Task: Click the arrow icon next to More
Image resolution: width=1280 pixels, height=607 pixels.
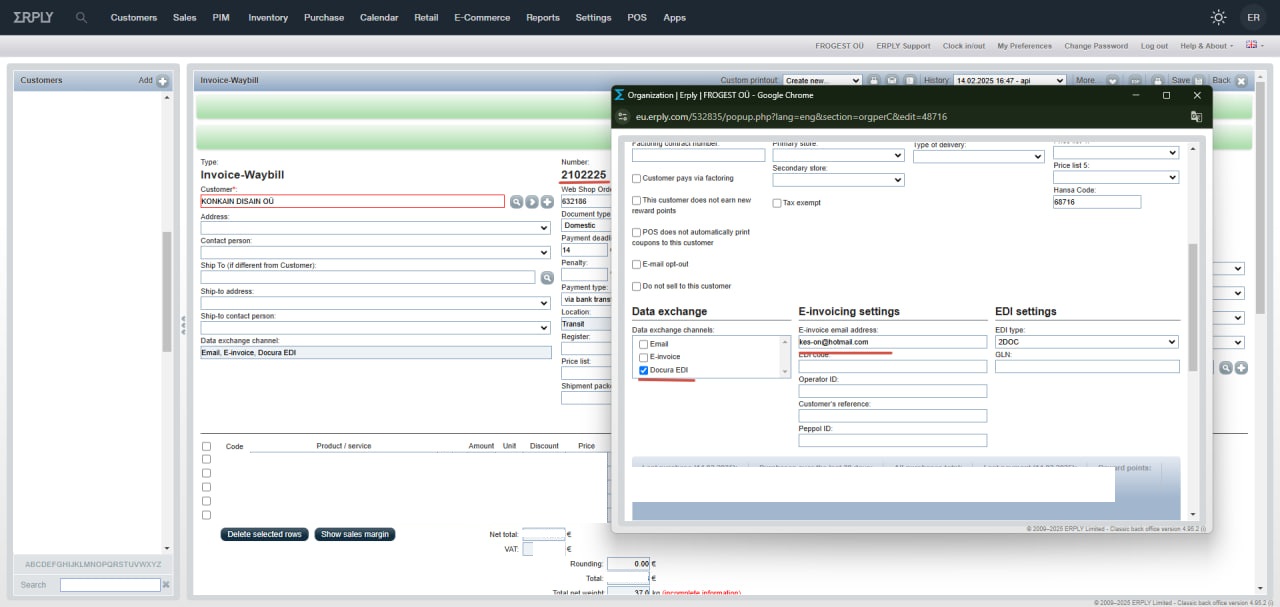Action: coord(1112,81)
